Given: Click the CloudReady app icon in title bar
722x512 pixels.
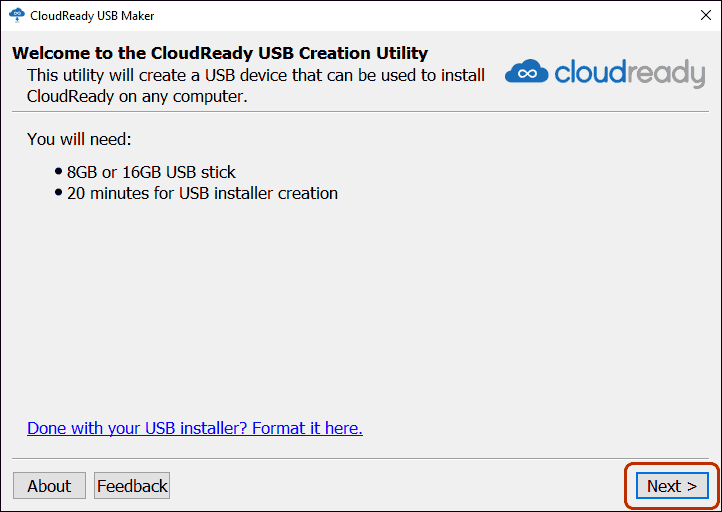Looking at the screenshot, I should pos(17,15).
